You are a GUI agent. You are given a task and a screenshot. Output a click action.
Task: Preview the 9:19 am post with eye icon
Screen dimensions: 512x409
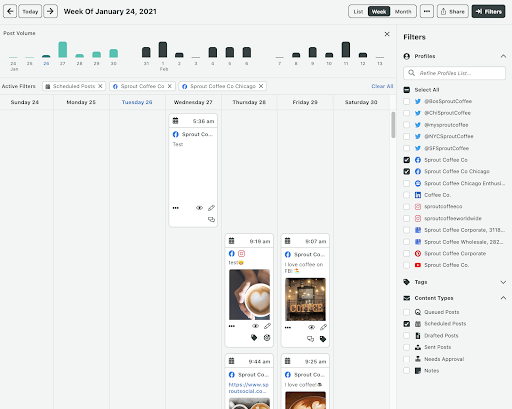[255, 326]
